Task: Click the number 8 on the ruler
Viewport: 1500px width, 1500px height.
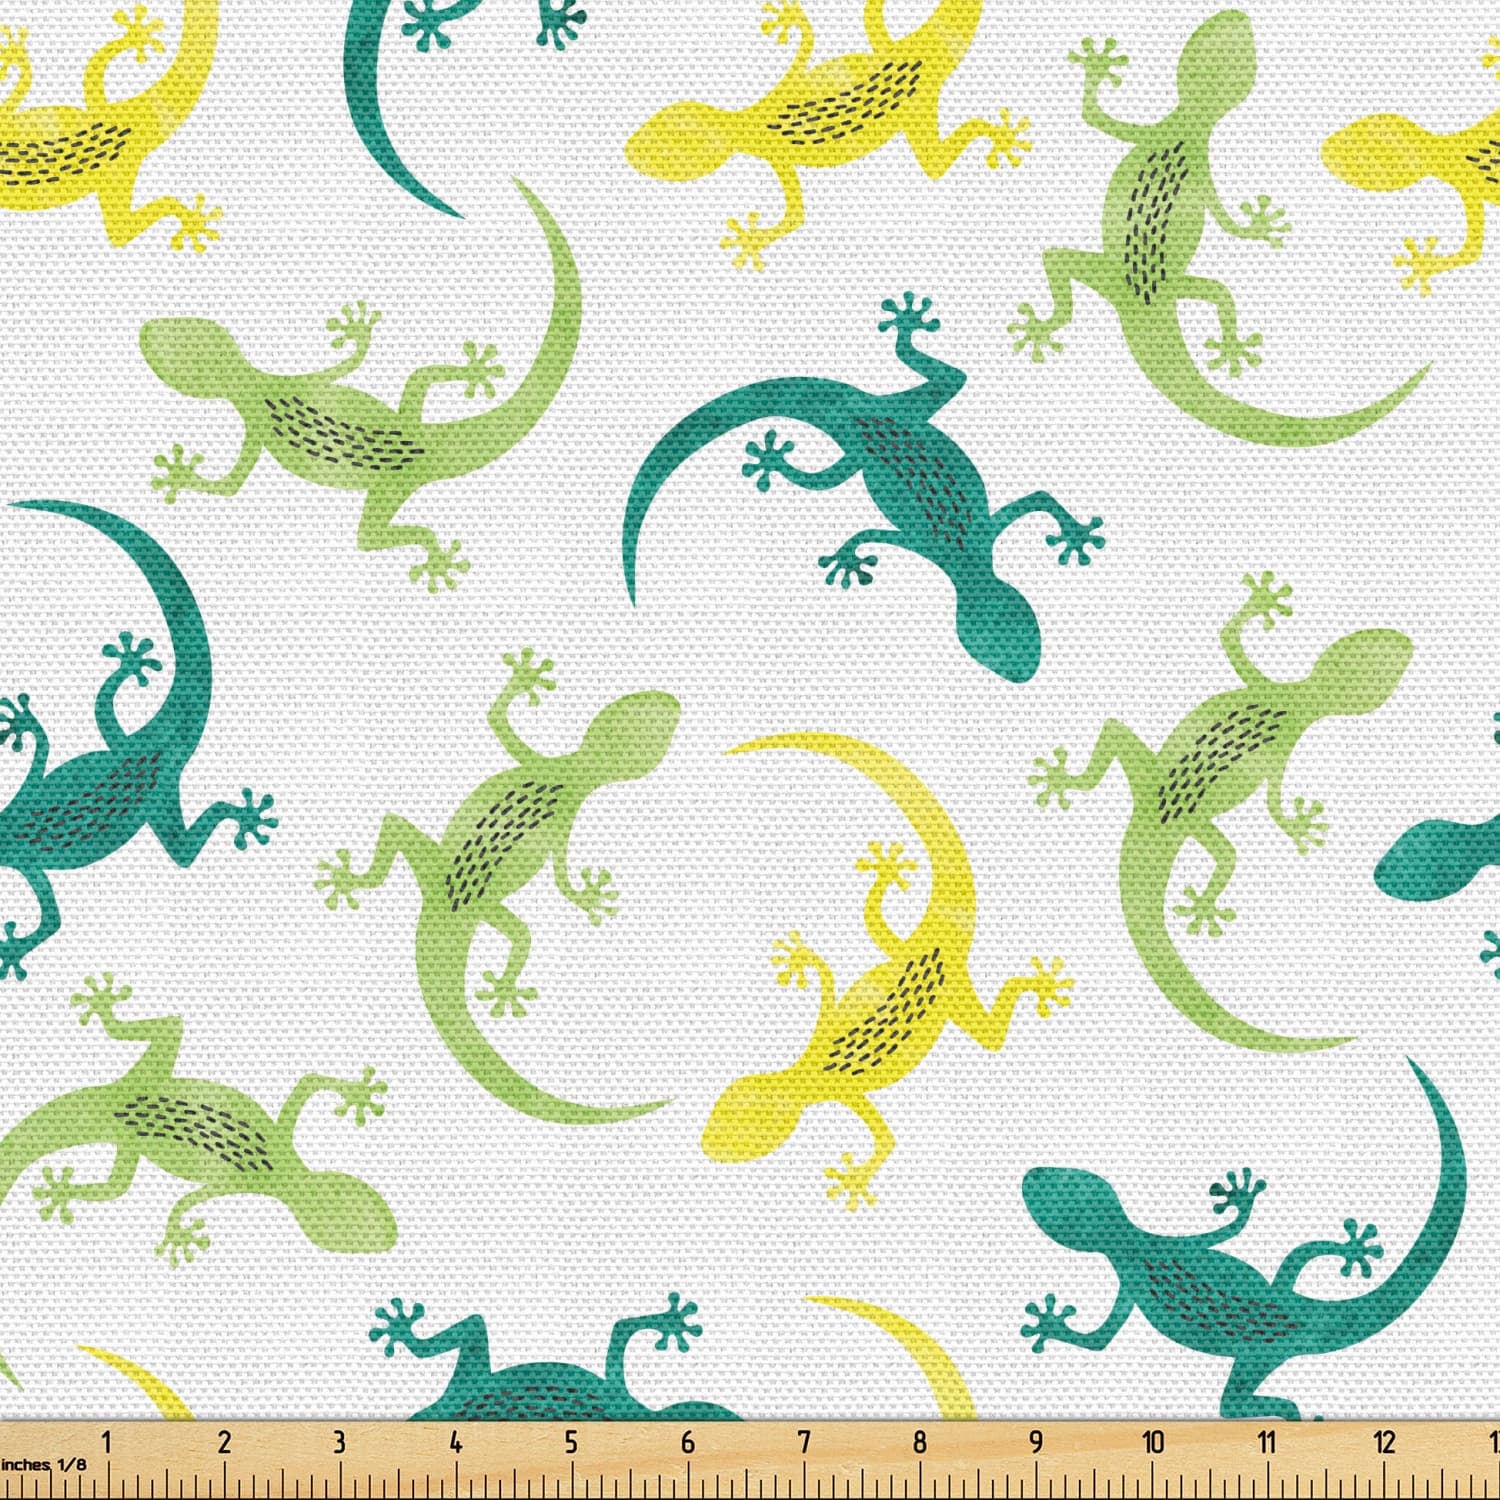Action: 920,1442
